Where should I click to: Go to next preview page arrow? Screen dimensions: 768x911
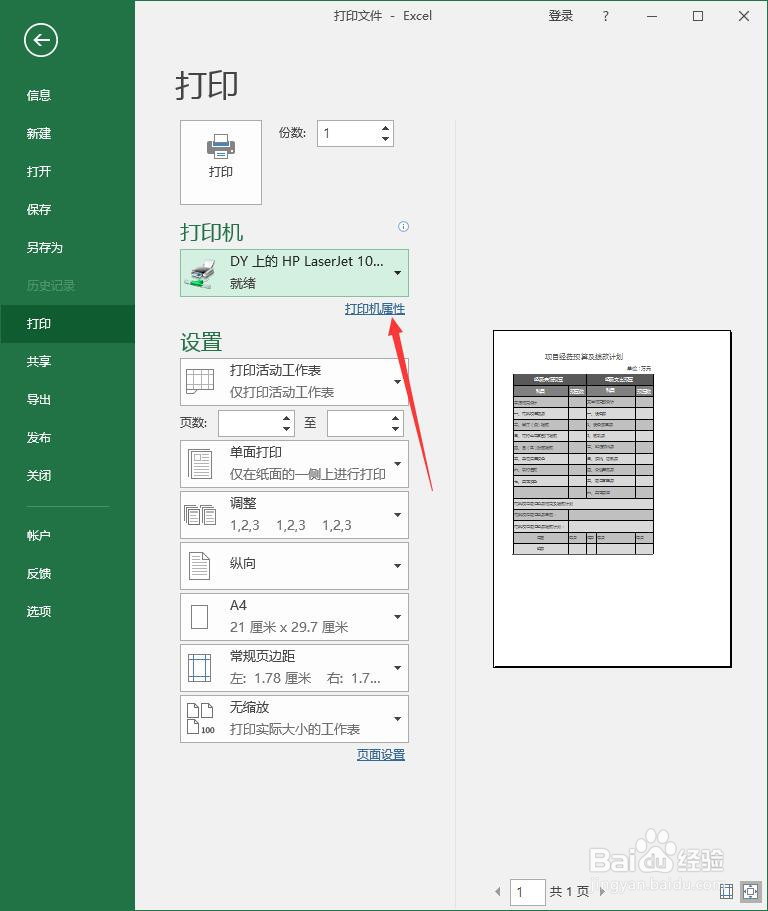pos(602,891)
